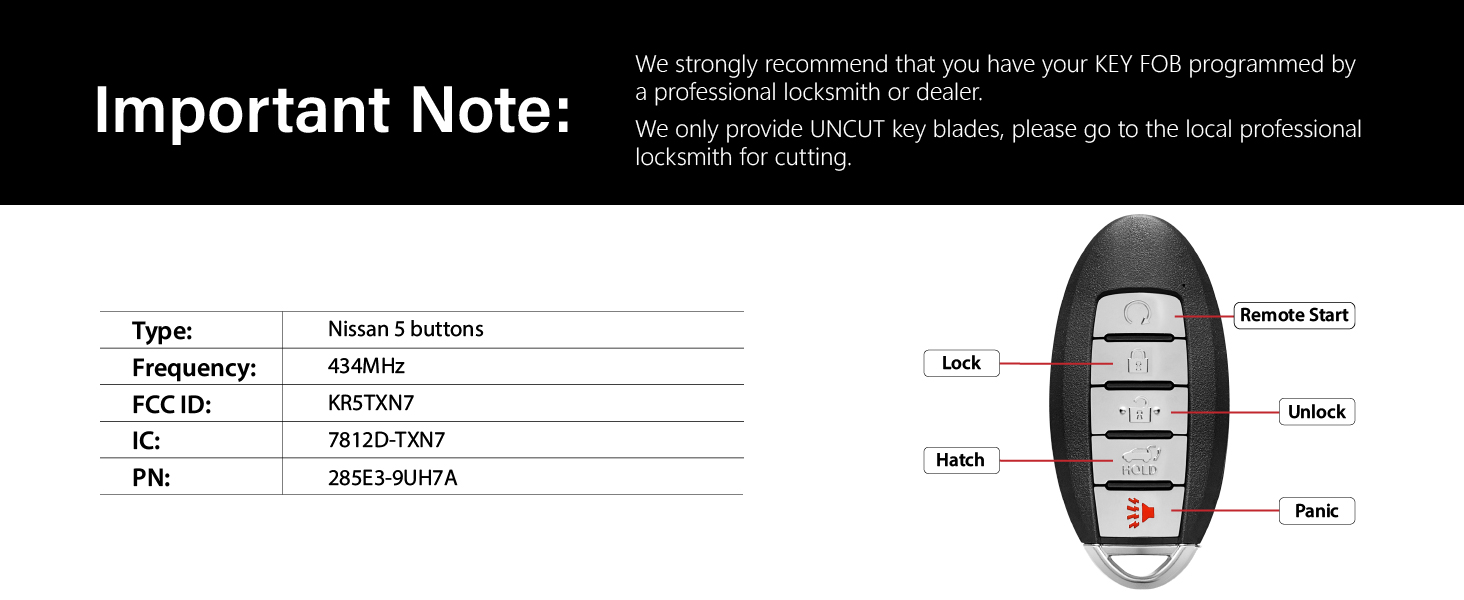The image size is (1464, 600).
Task: Click the Remote Start button on key fob
Action: (1137, 315)
